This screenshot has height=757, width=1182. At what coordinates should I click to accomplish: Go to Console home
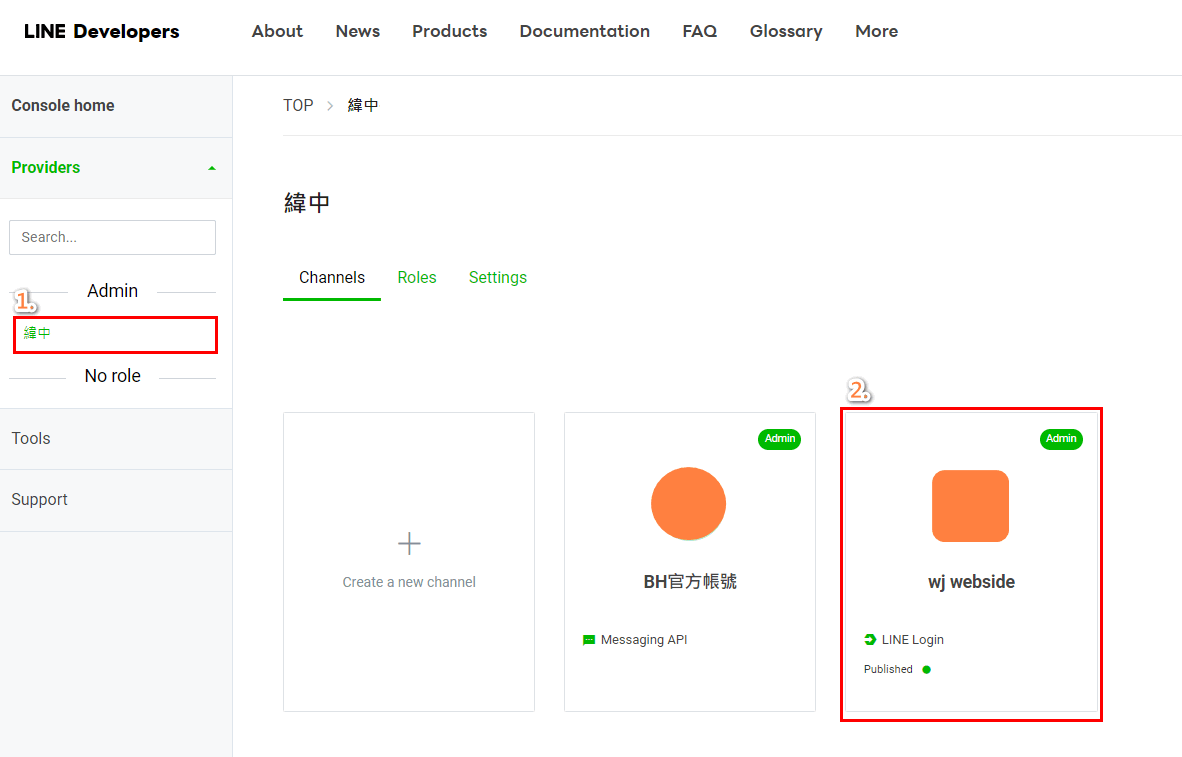click(63, 106)
